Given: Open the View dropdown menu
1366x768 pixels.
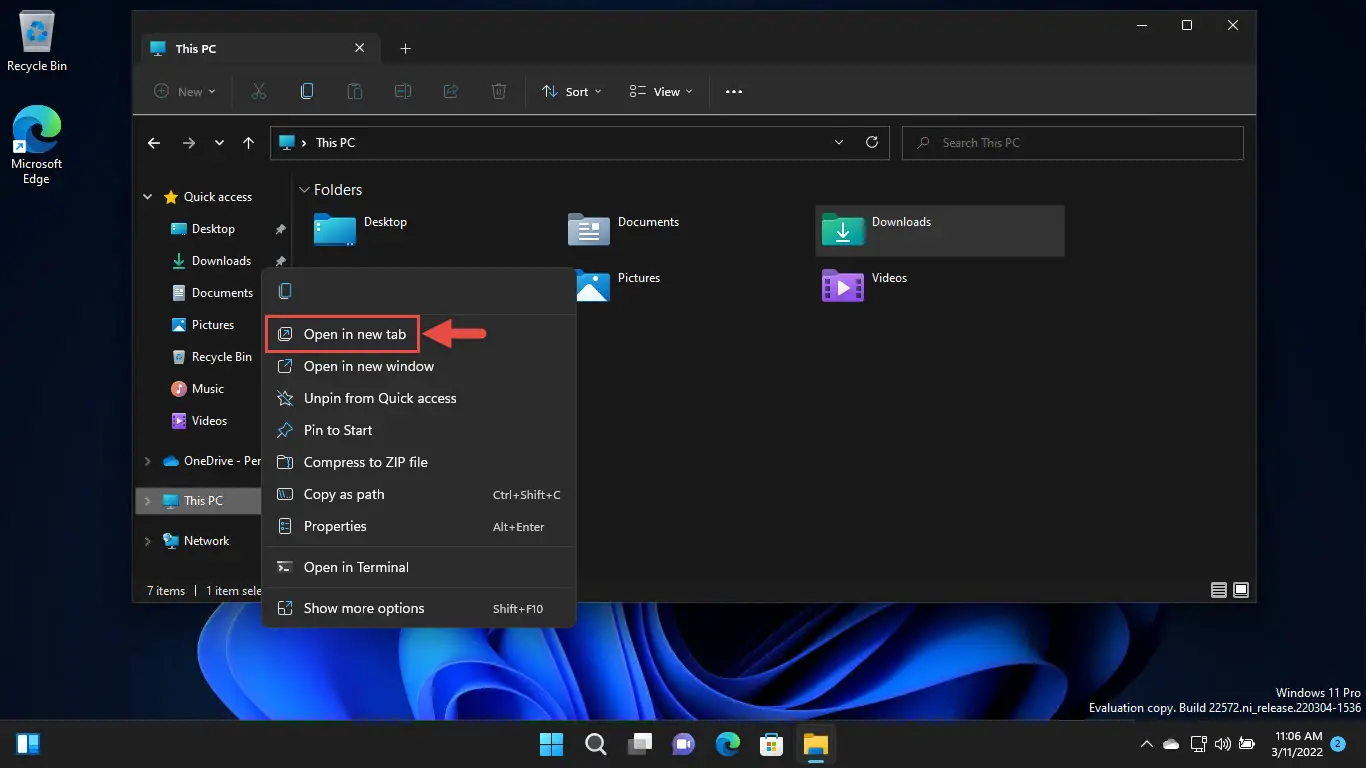Looking at the screenshot, I should point(661,91).
